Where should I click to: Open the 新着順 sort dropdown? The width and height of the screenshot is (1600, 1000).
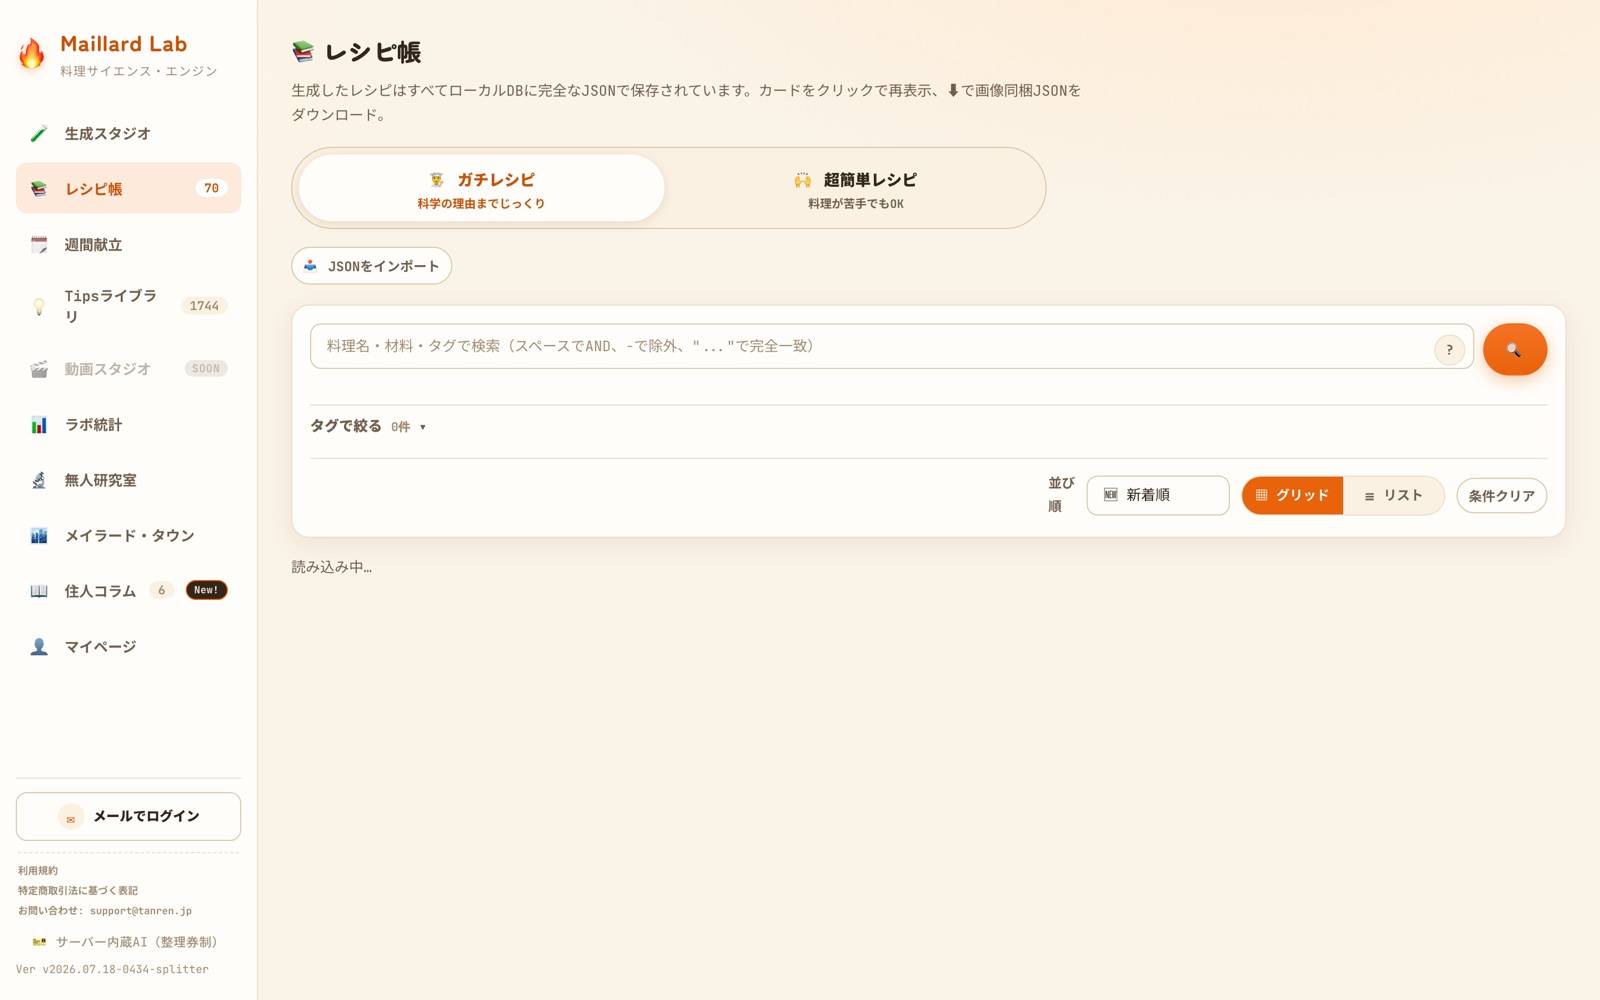point(1158,495)
